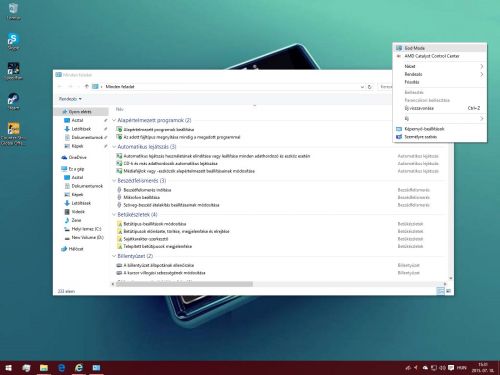Click the forward arrow in Explorer
Screen dimensions: 500x375
coord(70,86)
